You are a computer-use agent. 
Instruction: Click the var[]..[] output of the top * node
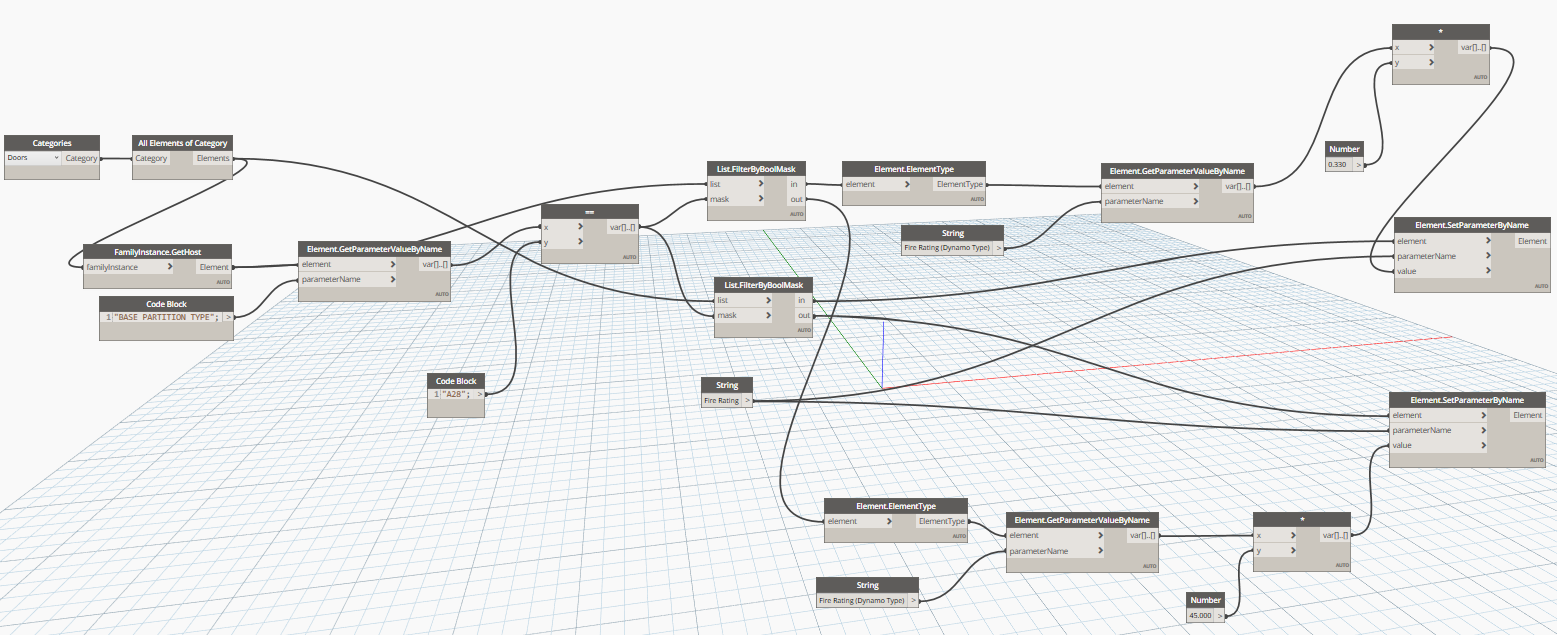(x=1473, y=47)
